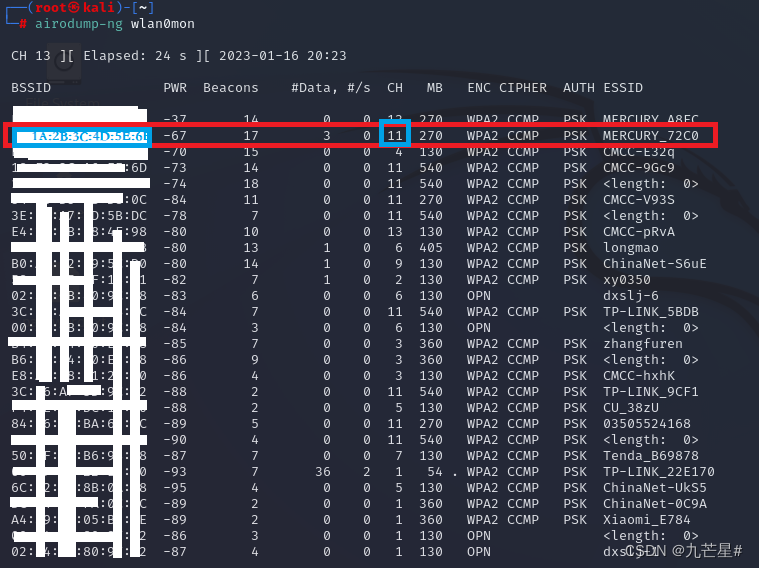Click the Elapsed: 24 s status
This screenshot has height=568, width=759.
coord(135,56)
